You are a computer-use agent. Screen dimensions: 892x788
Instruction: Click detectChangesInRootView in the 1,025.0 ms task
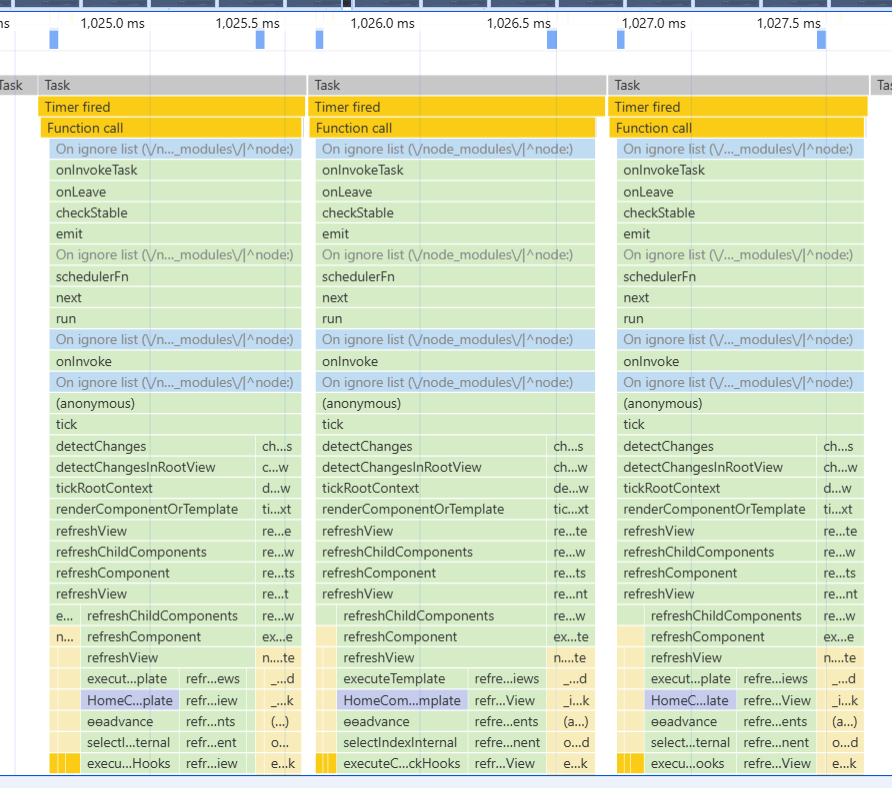pos(152,467)
